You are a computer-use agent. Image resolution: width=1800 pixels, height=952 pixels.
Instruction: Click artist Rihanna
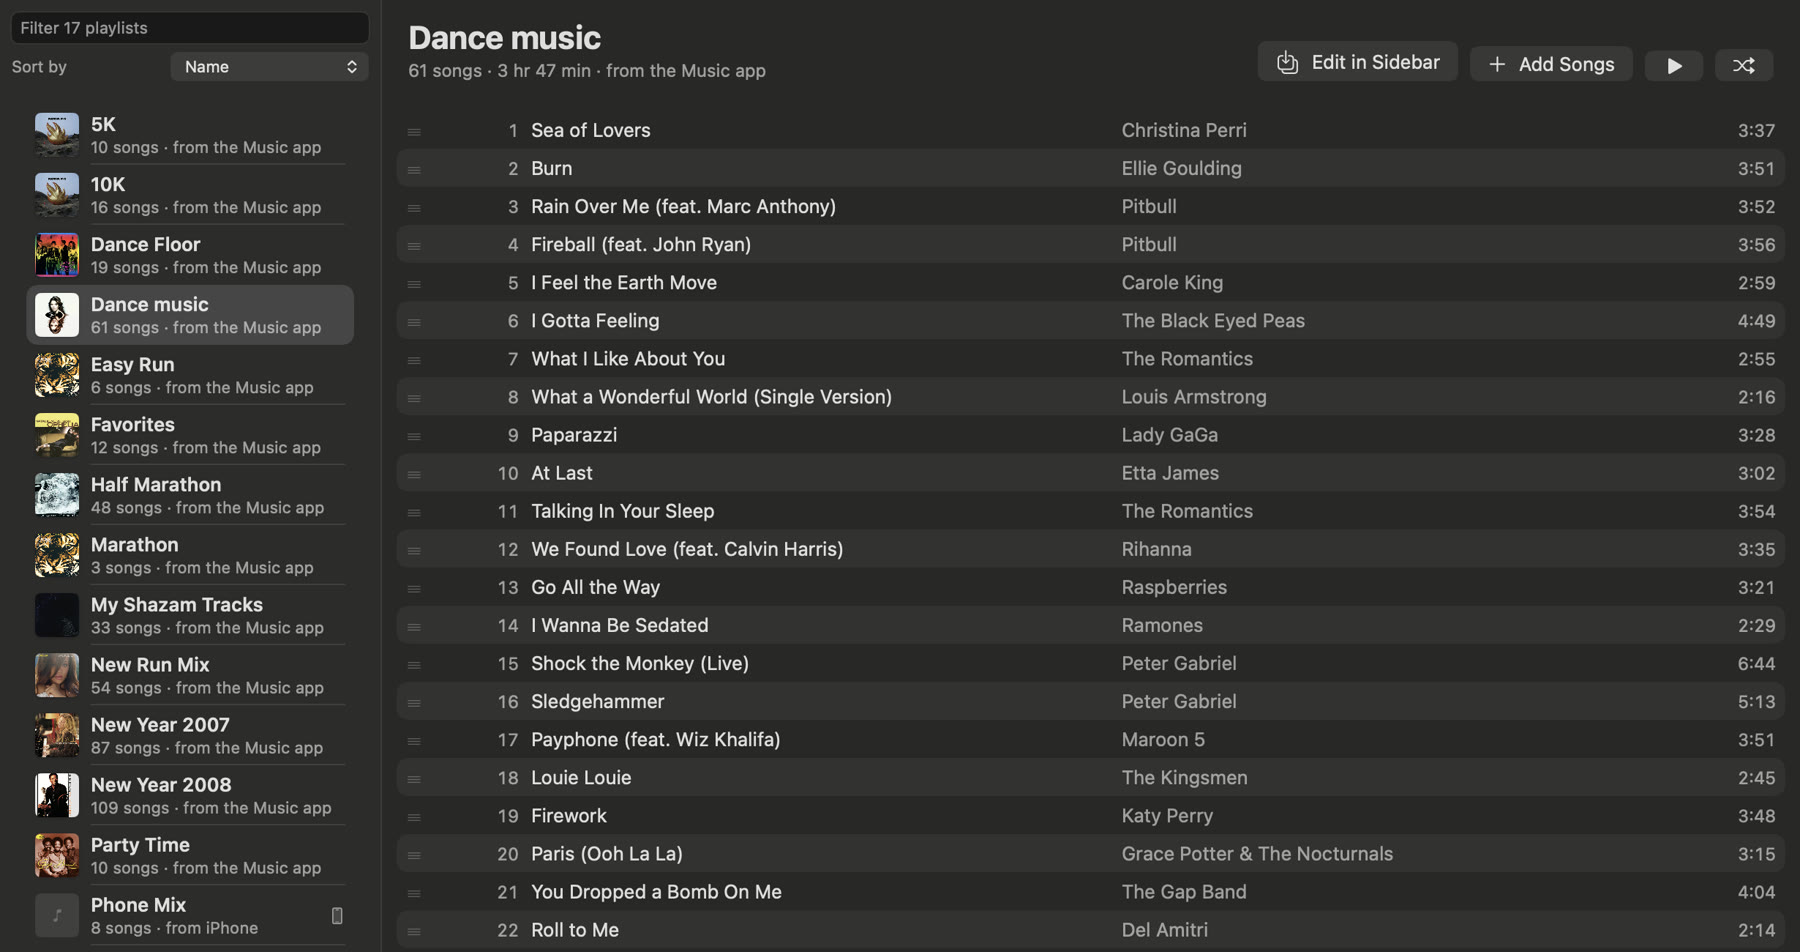coord(1156,549)
